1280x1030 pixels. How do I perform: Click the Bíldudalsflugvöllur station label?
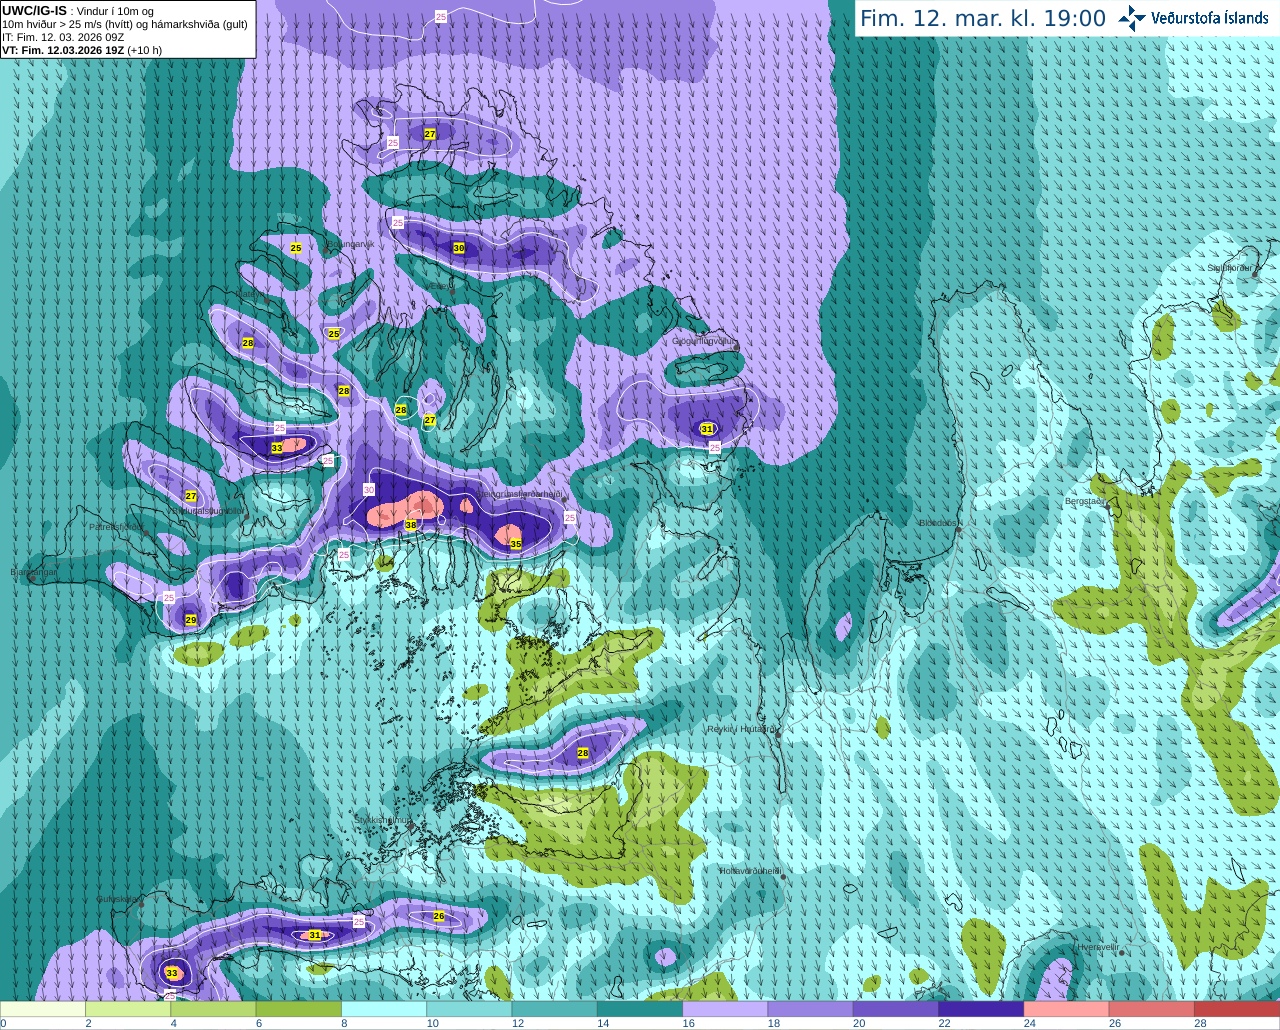tap(207, 510)
